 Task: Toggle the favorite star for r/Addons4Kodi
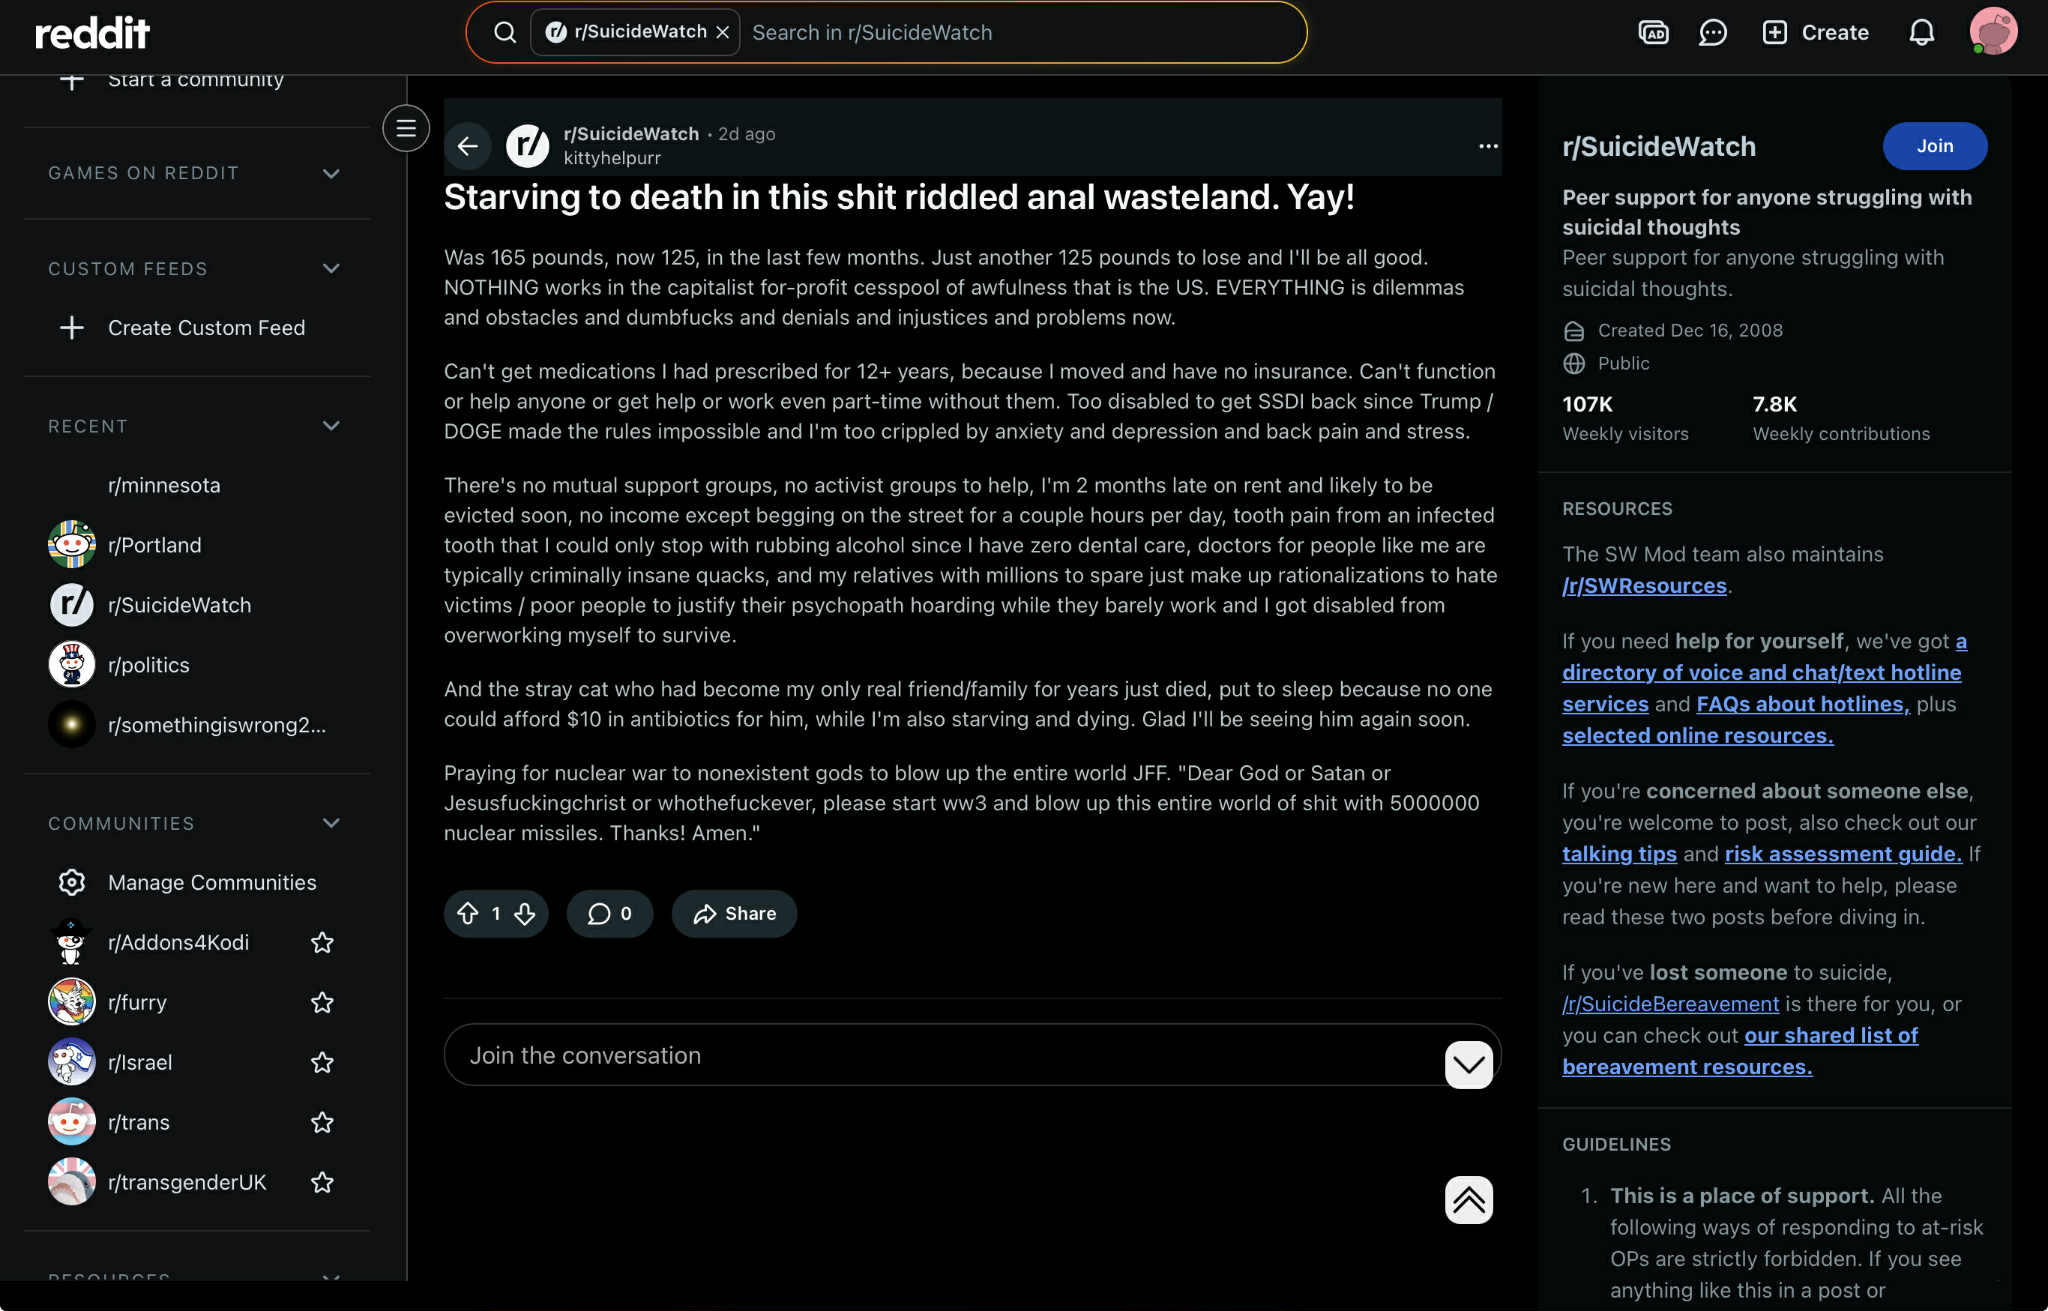(x=322, y=942)
